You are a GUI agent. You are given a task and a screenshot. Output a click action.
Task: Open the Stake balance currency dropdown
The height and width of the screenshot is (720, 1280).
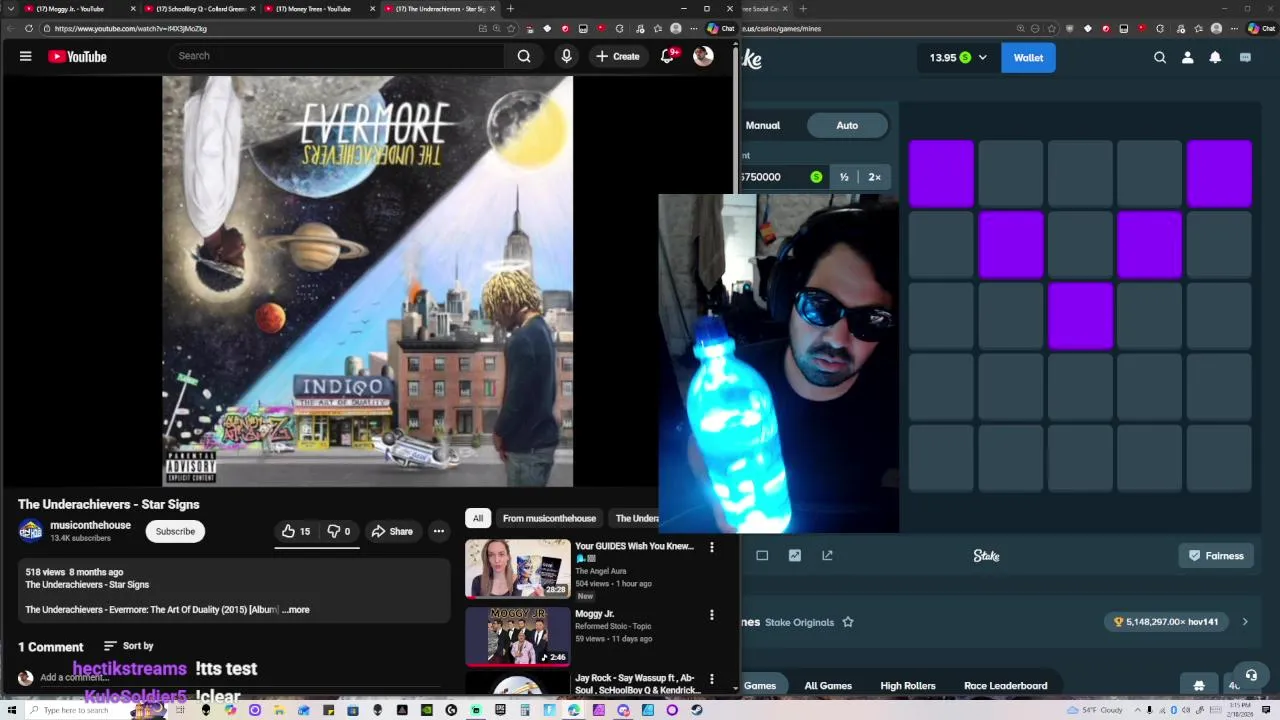point(958,57)
